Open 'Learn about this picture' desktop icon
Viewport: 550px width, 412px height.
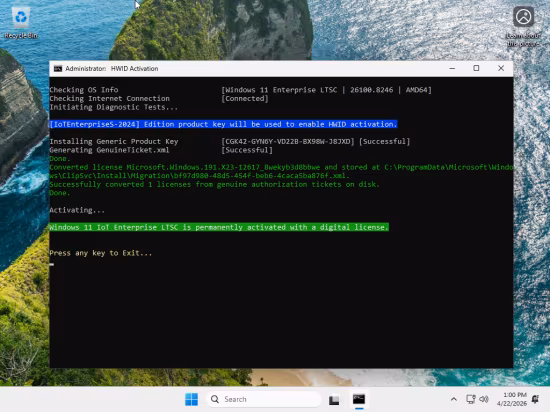pyautogui.click(x=523, y=26)
